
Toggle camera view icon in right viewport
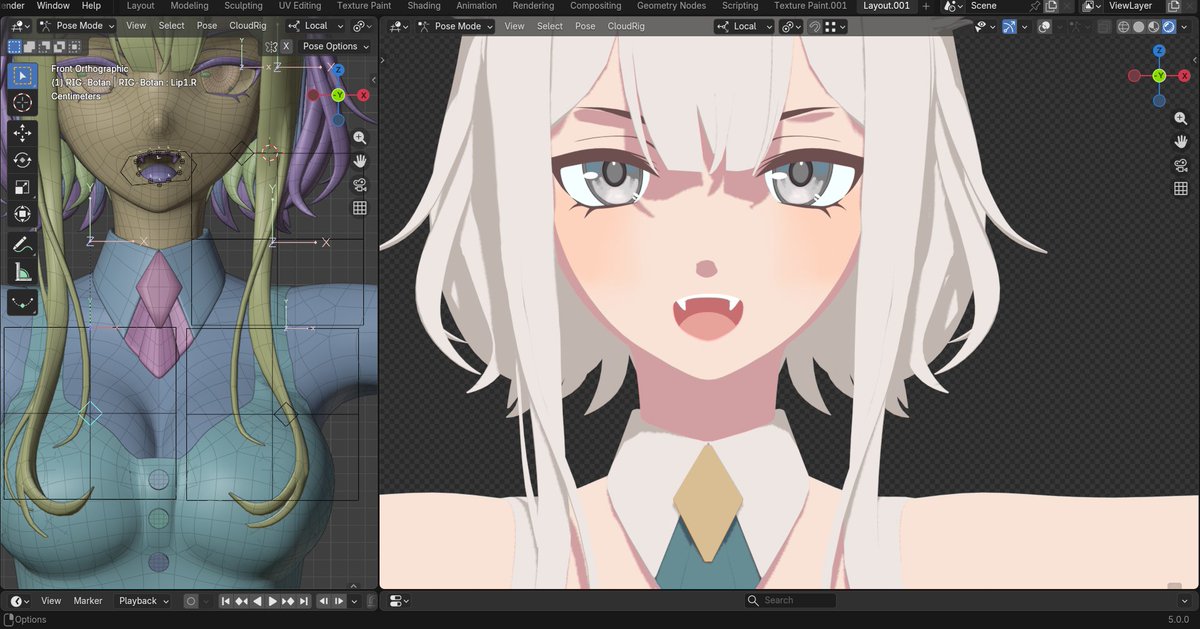pos(1181,165)
